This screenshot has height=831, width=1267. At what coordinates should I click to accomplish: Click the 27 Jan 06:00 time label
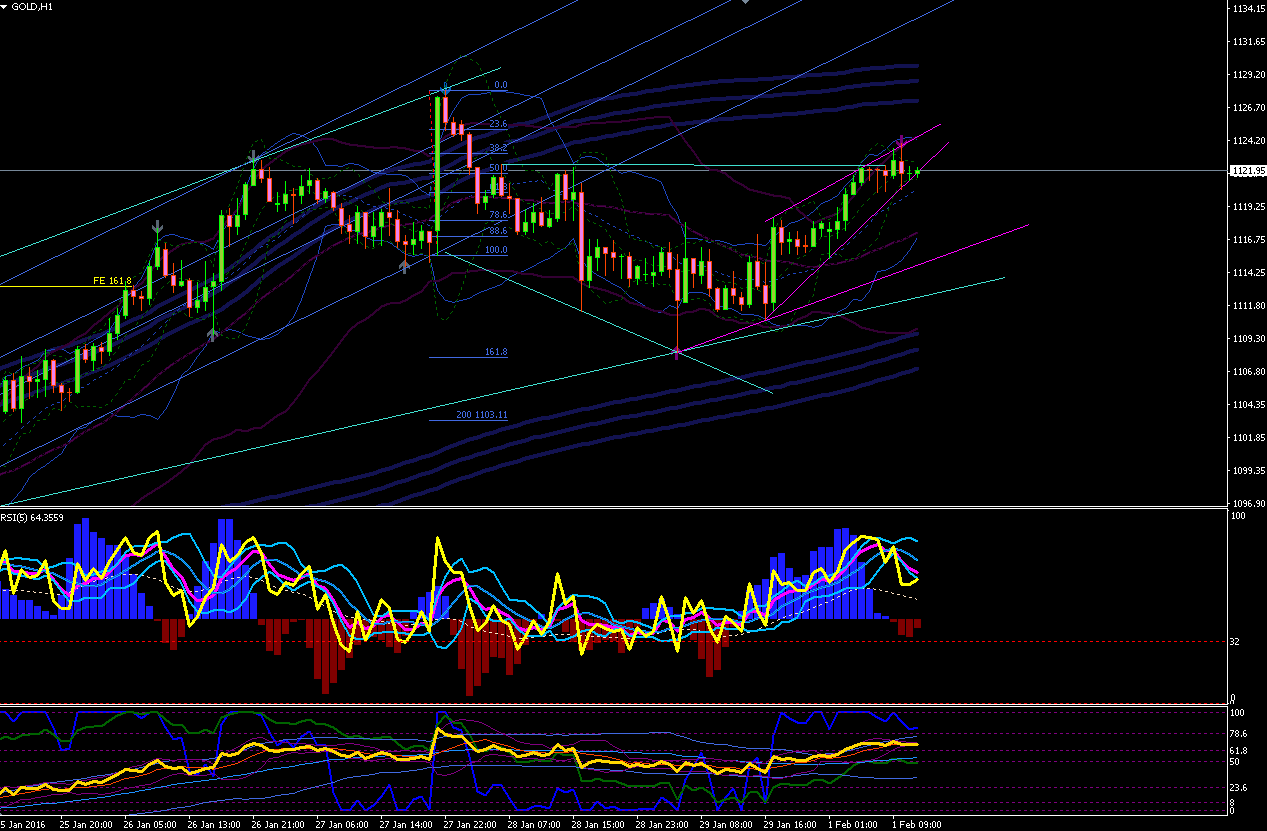point(342,825)
